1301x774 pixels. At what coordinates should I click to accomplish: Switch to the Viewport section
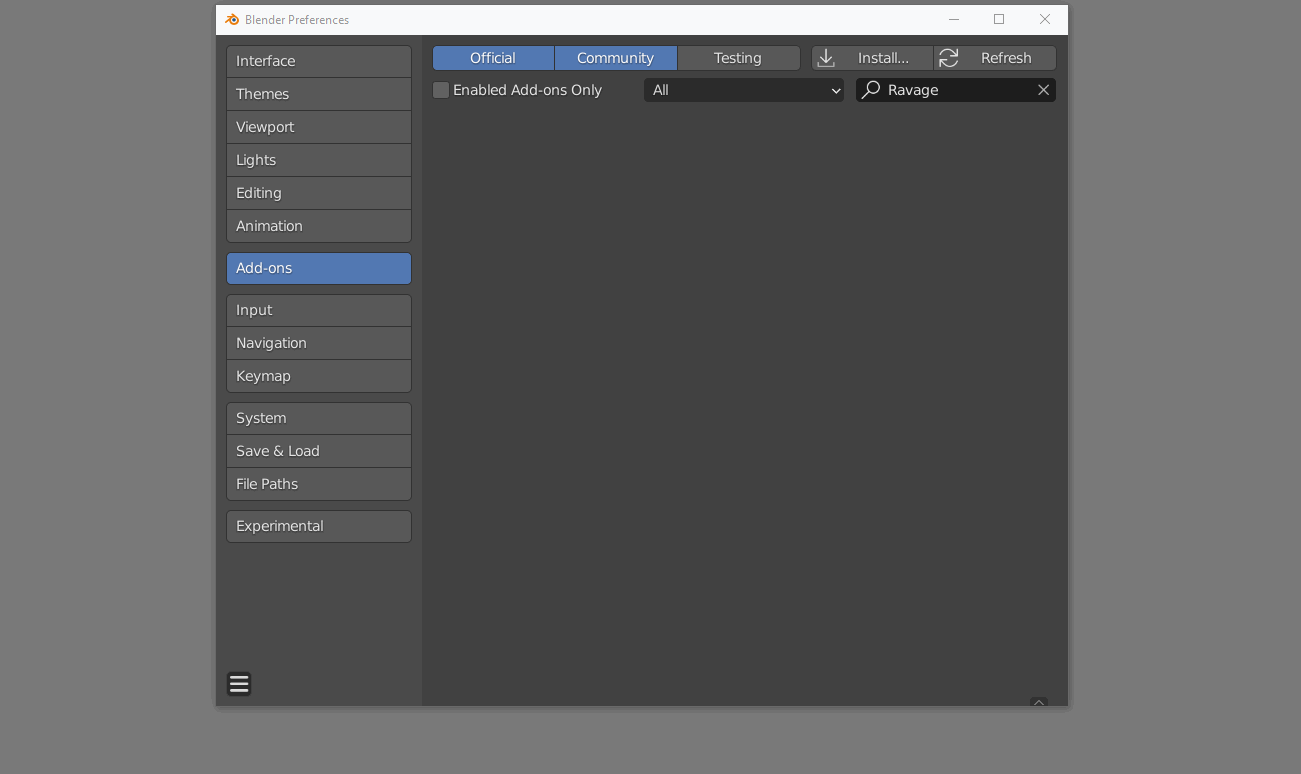tap(319, 127)
